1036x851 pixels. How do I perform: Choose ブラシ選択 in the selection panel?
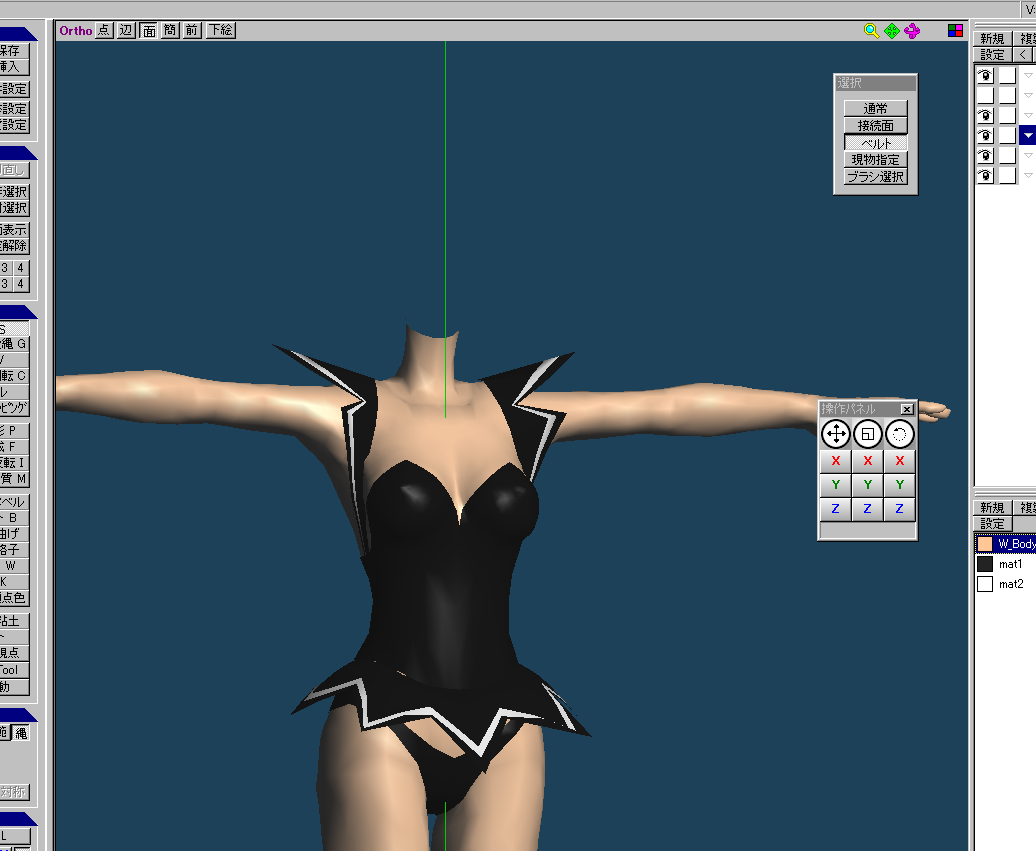876,177
